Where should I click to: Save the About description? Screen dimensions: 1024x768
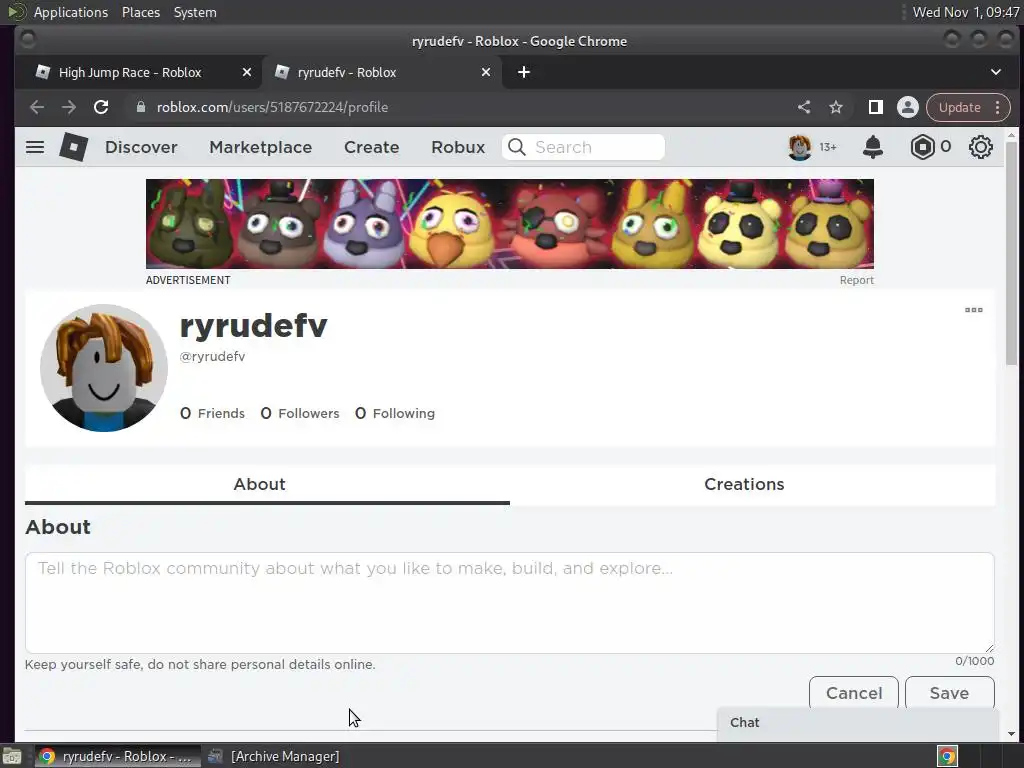pos(950,693)
